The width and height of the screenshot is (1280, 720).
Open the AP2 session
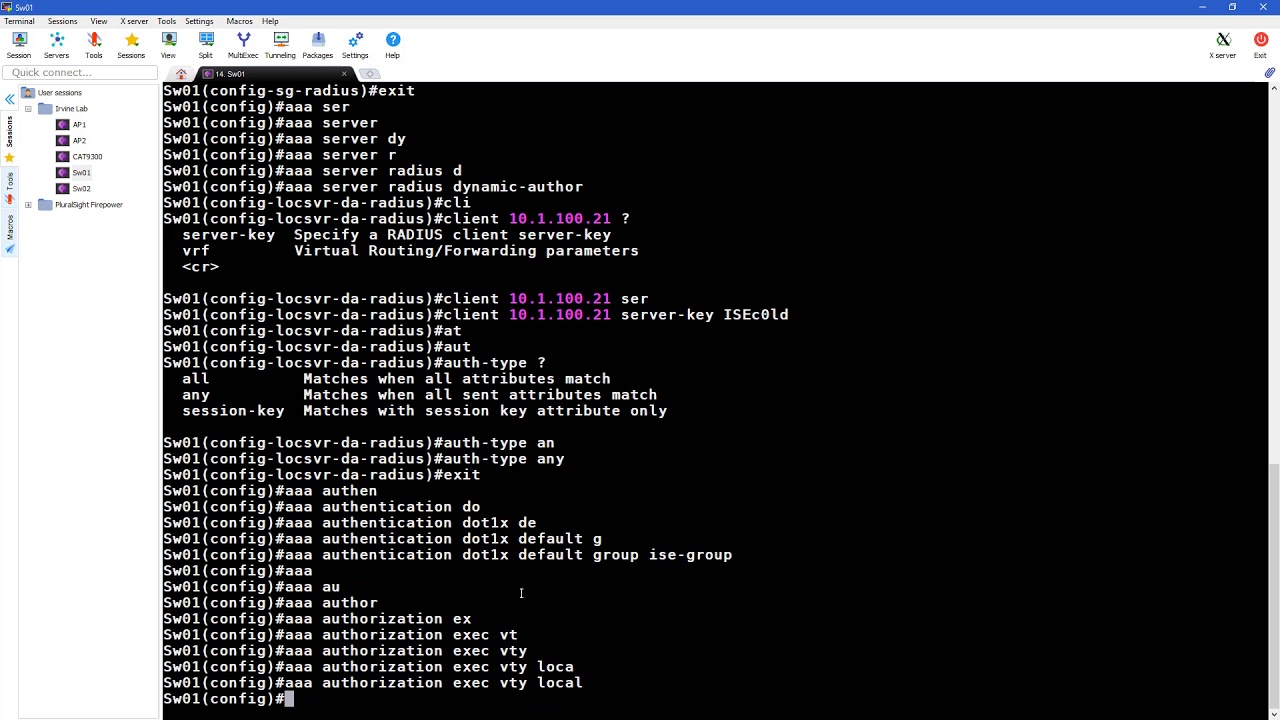point(79,140)
